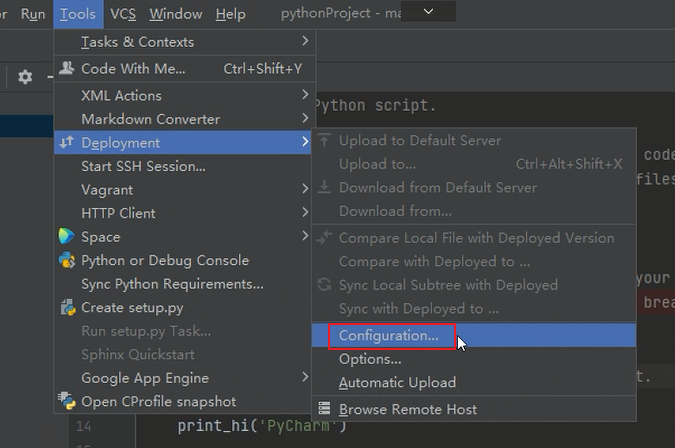Viewport: 675px width, 448px height.
Task: Expand the Google App Engine submenu arrow
Action: pyautogui.click(x=305, y=377)
